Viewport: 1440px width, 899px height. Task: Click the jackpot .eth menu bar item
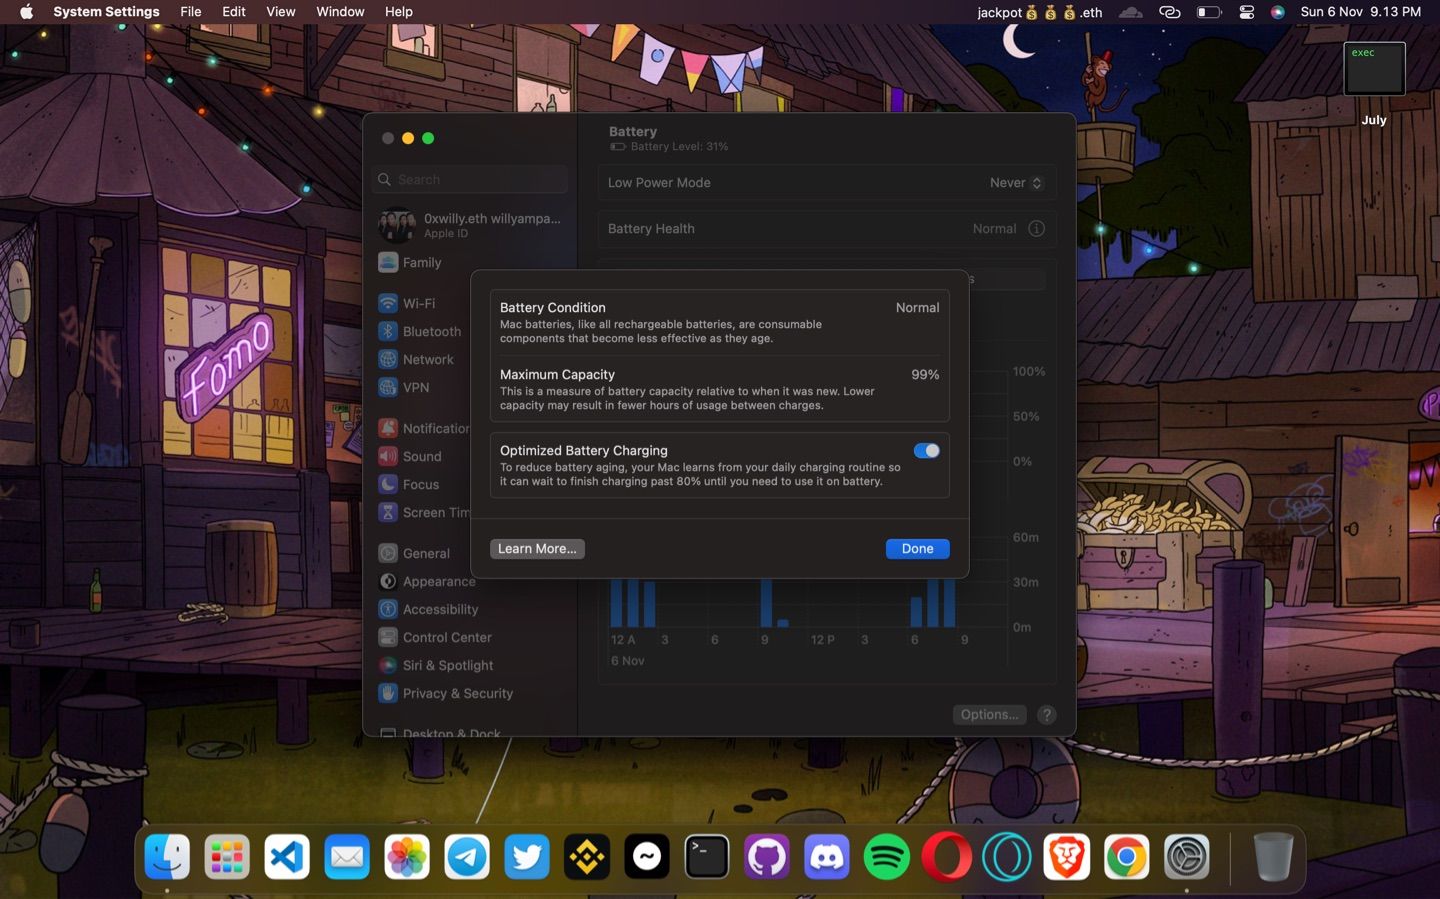[1039, 12]
